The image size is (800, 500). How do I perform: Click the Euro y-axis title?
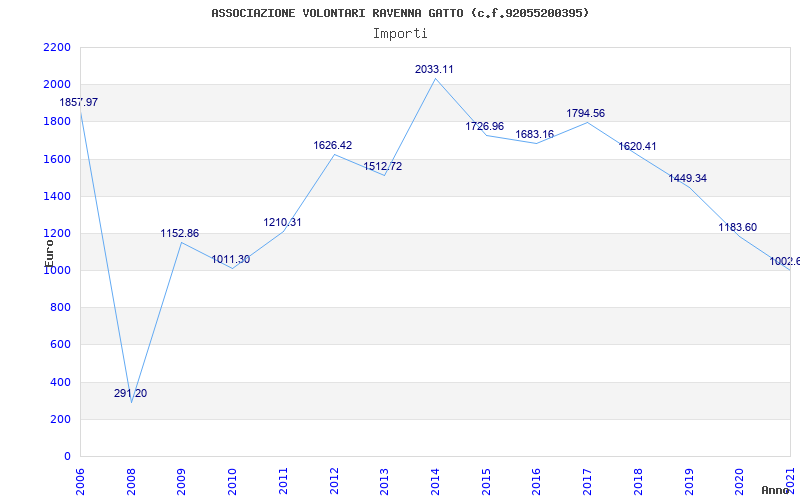(49, 252)
